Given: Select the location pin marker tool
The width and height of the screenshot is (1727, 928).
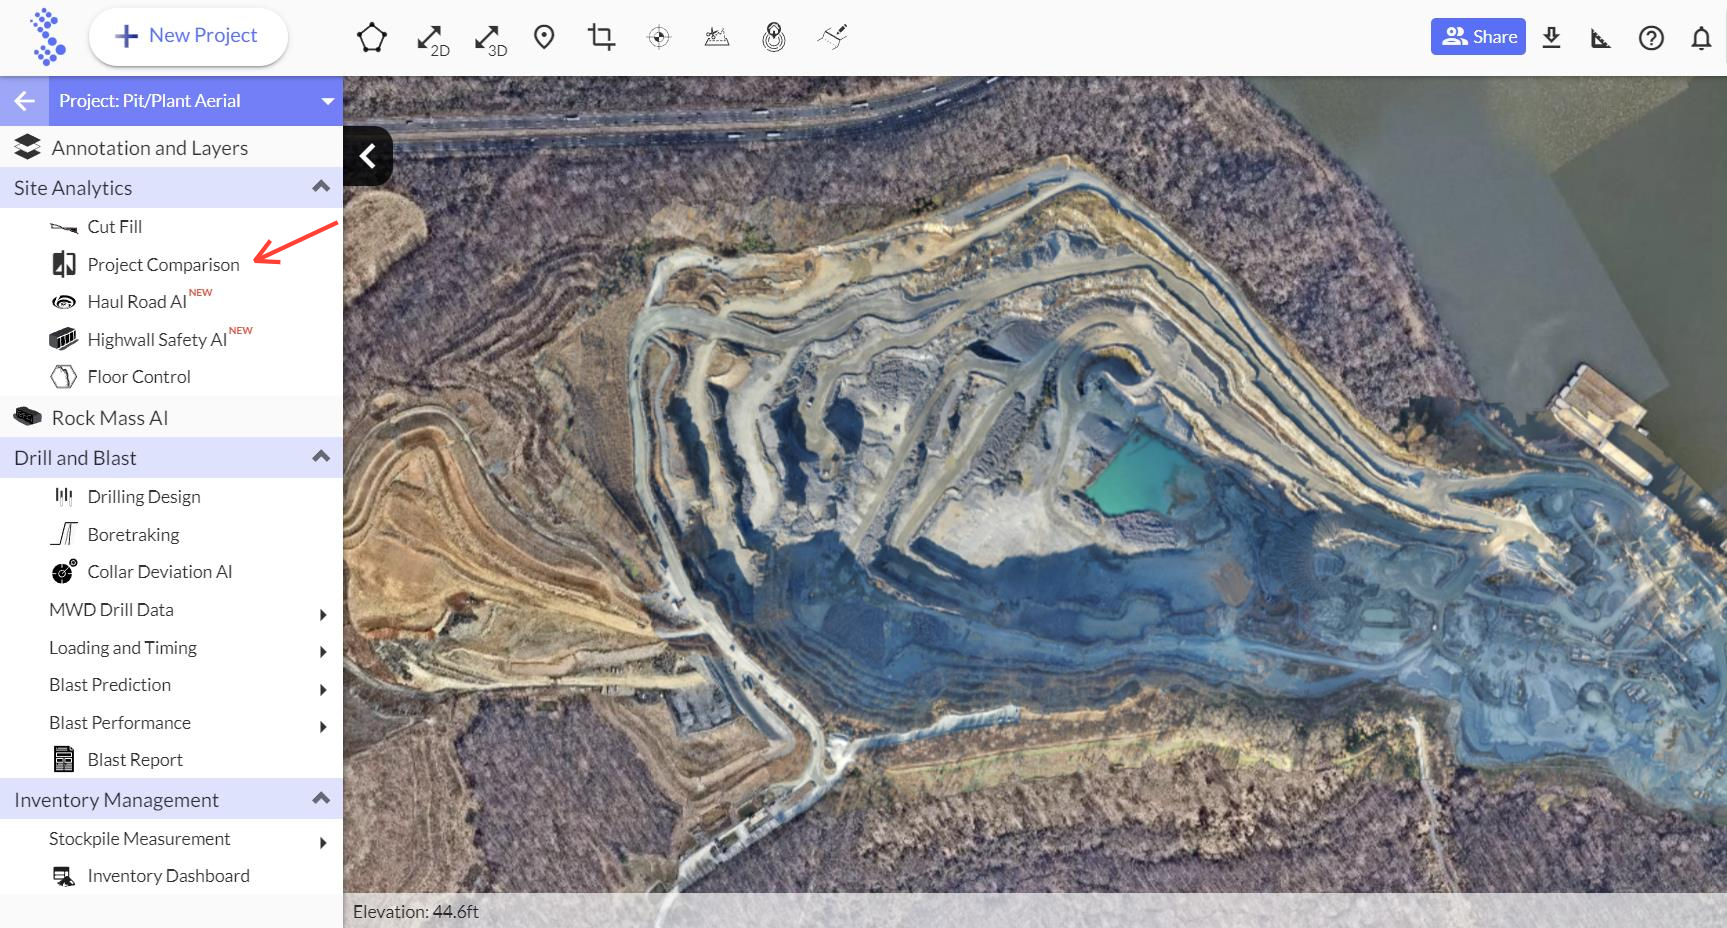Looking at the screenshot, I should coord(544,38).
